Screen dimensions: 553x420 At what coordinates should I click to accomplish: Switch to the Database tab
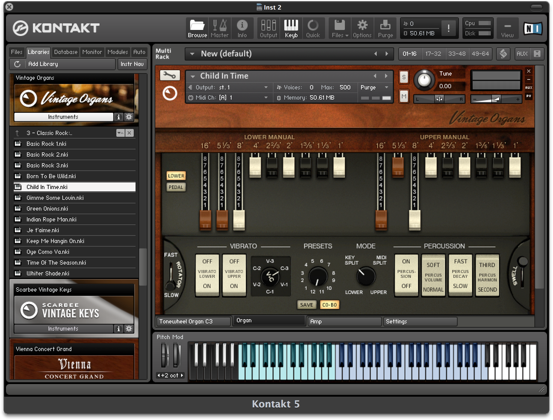(66, 52)
